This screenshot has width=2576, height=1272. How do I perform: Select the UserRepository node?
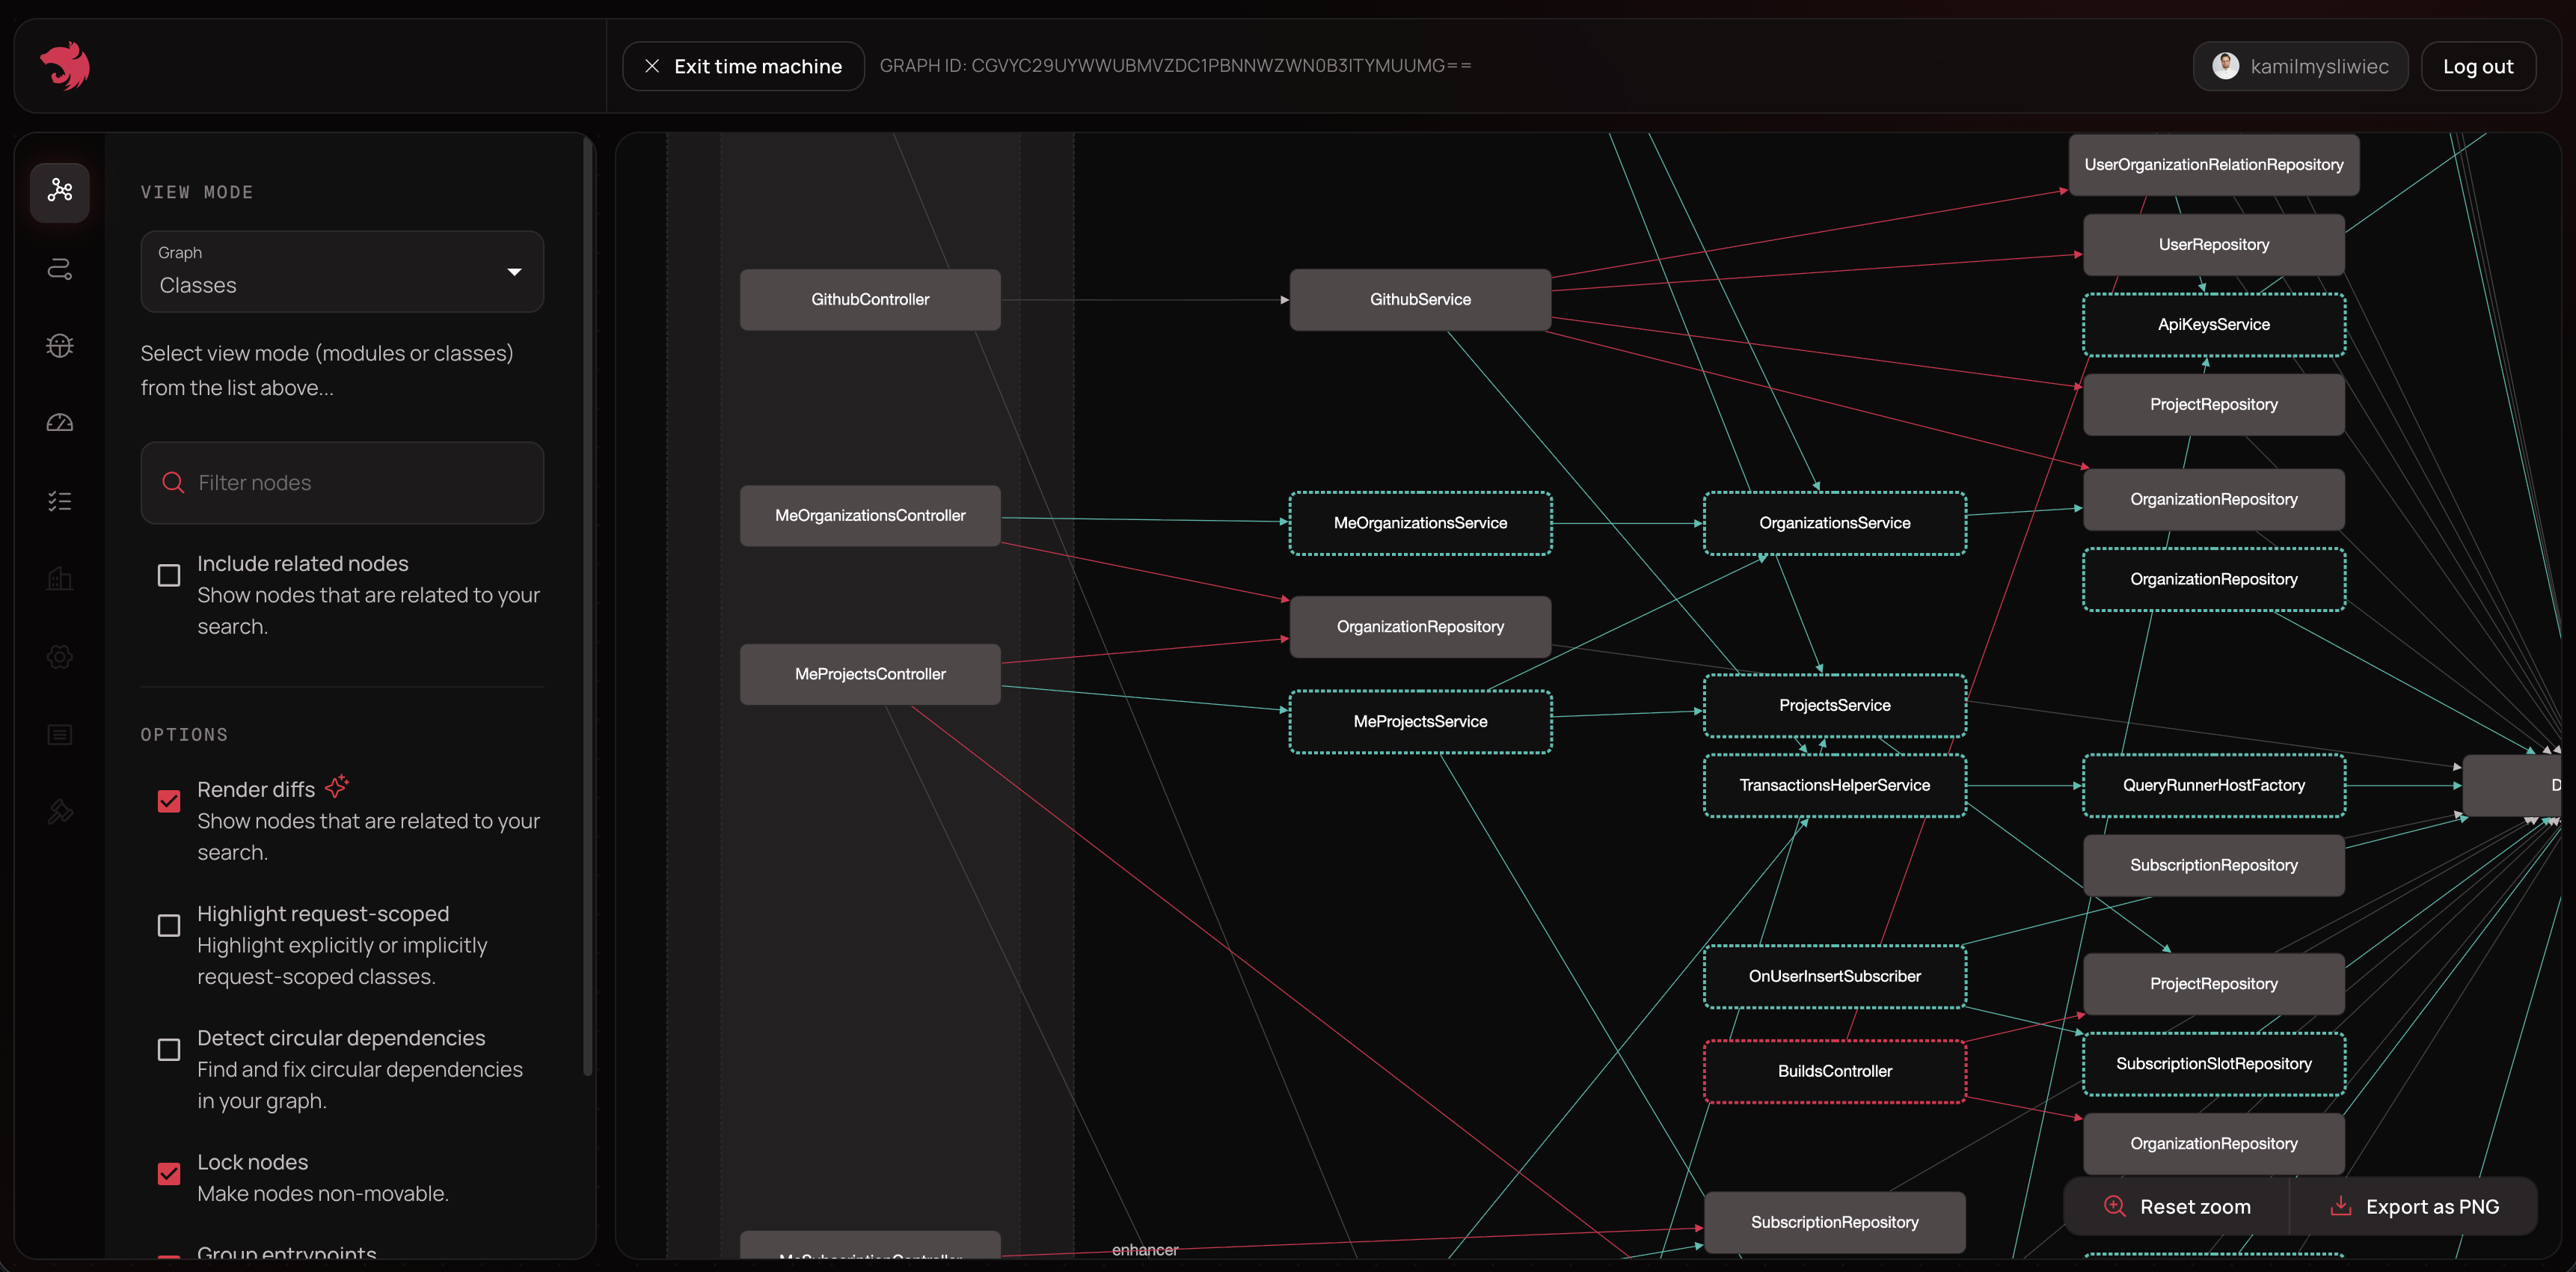coord(2214,244)
